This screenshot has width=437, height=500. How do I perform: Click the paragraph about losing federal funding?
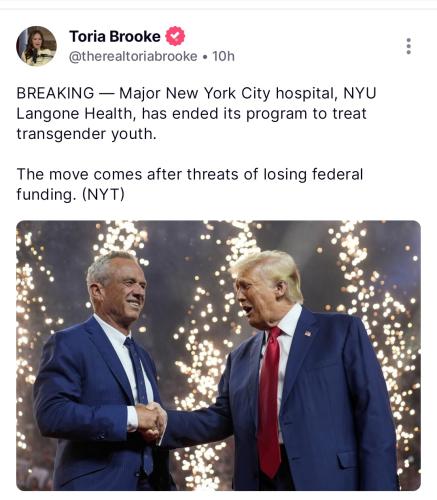coord(190,184)
